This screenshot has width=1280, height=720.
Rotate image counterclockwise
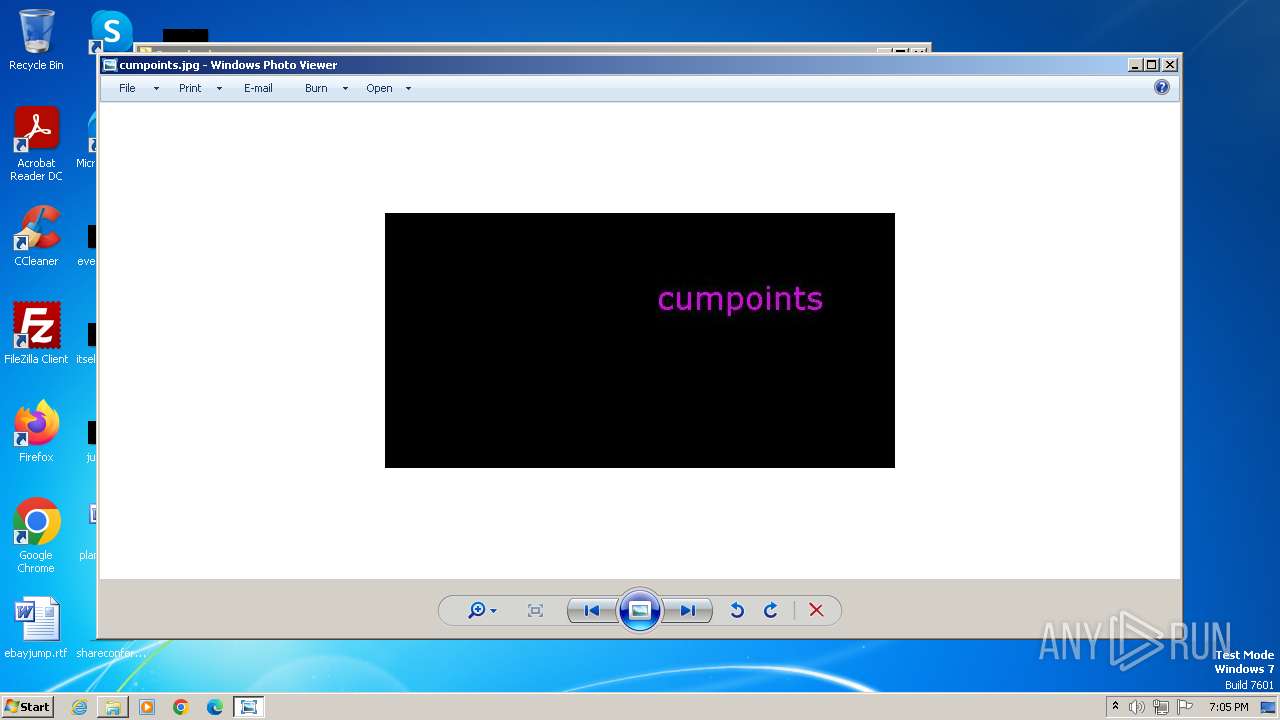click(x=737, y=610)
